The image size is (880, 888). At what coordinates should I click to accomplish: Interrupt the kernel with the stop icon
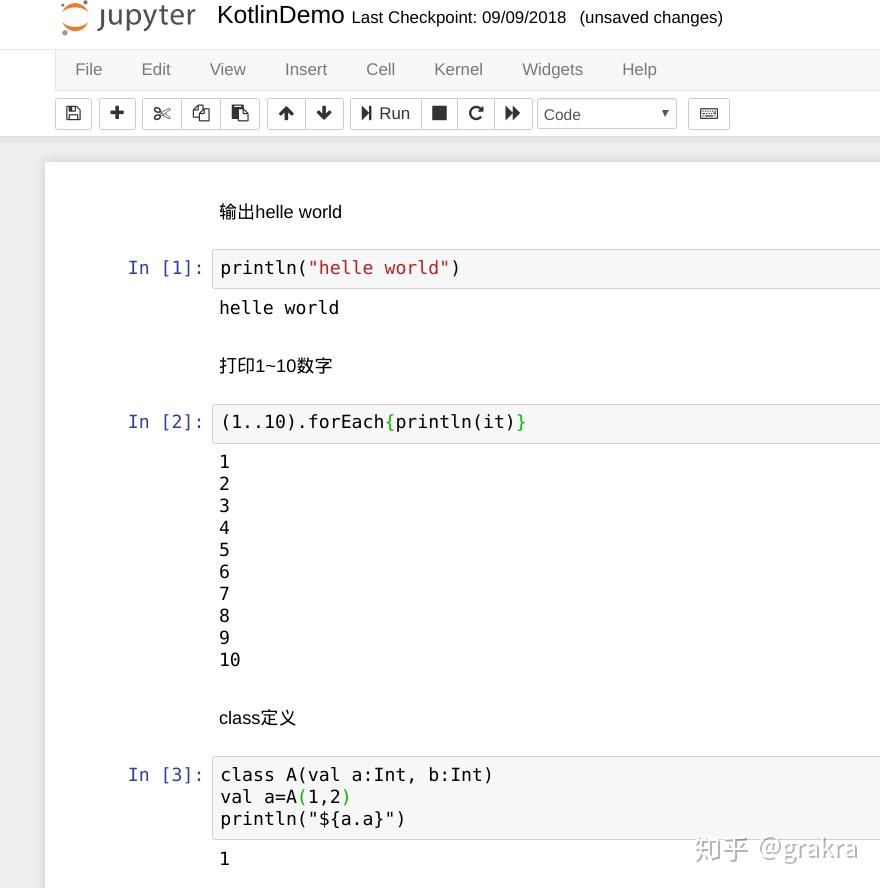[x=439, y=113]
